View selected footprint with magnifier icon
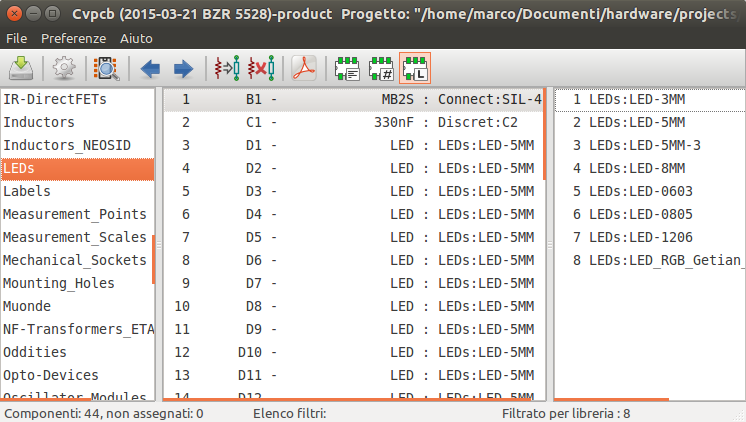The height and width of the screenshot is (422, 746). point(107,69)
